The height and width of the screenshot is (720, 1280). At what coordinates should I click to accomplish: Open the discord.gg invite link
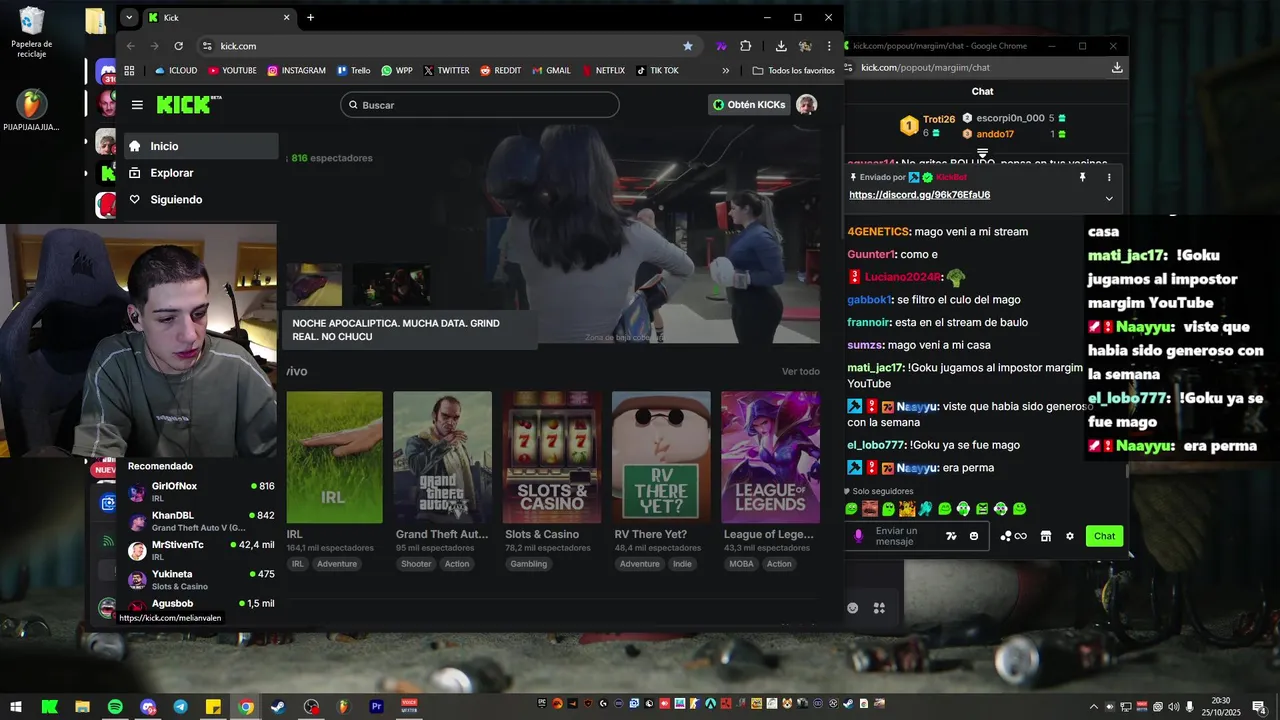(919, 195)
